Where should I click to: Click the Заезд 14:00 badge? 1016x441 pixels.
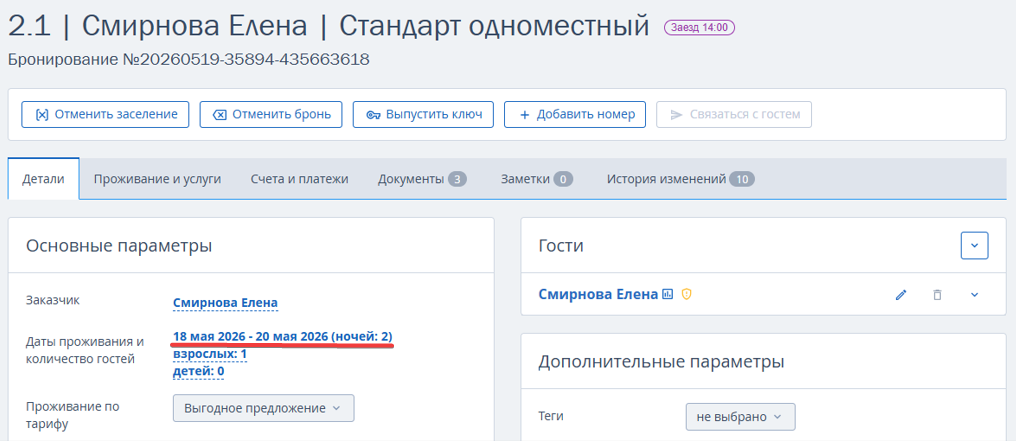tap(699, 27)
